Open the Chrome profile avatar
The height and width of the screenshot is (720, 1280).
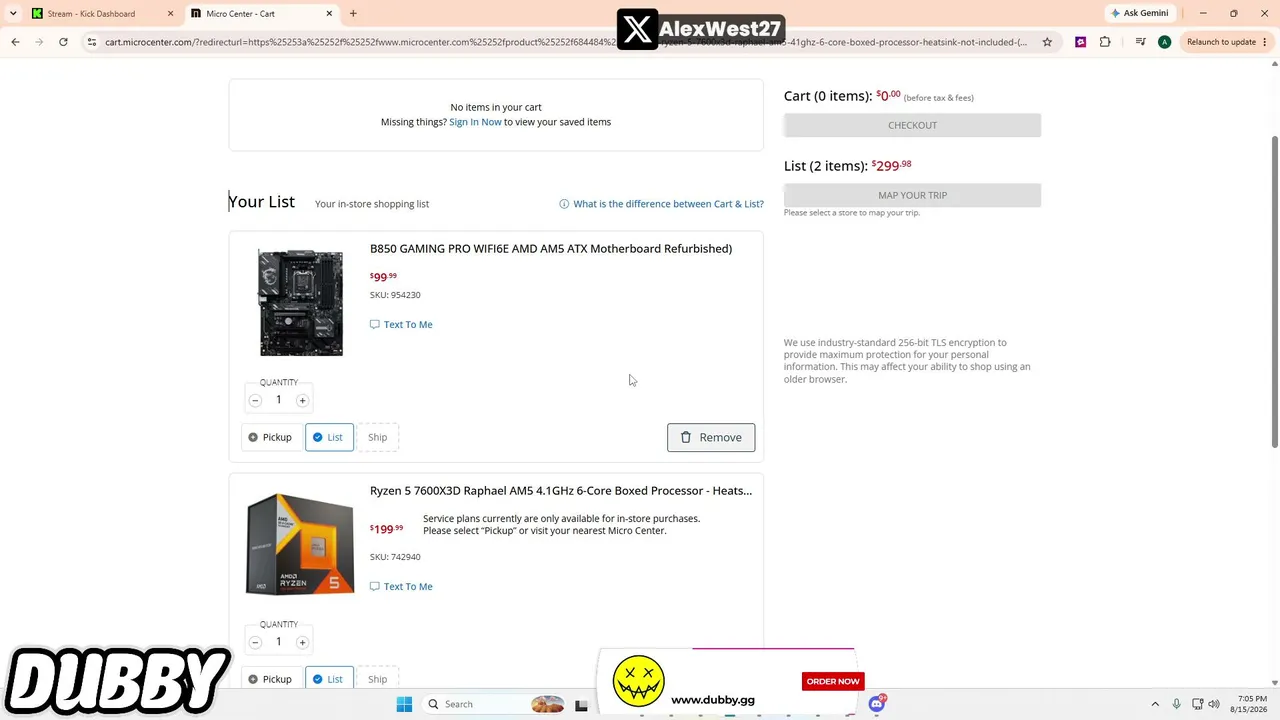pos(1164,42)
